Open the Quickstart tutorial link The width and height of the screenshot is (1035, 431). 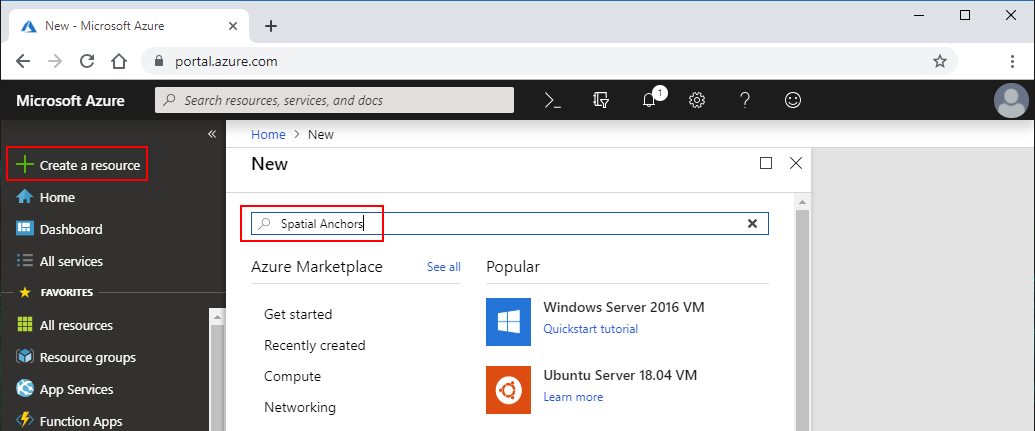click(590, 329)
